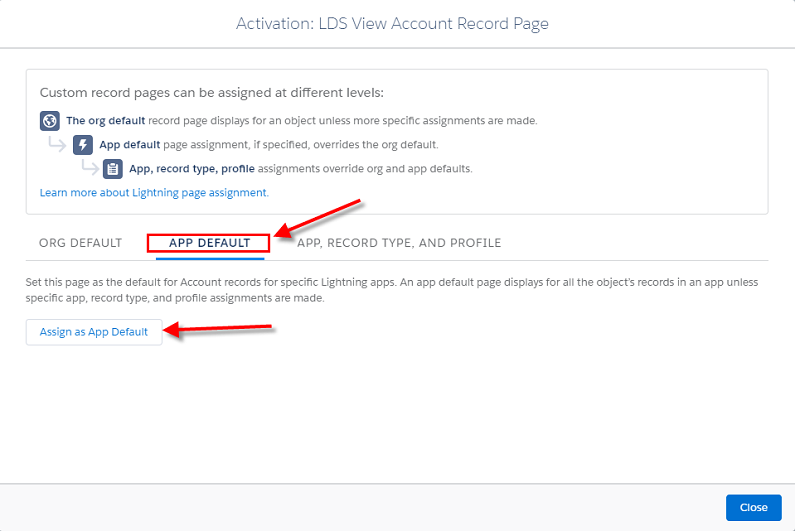Click Assign as App Default button
The width and height of the screenshot is (795, 531).
94,332
